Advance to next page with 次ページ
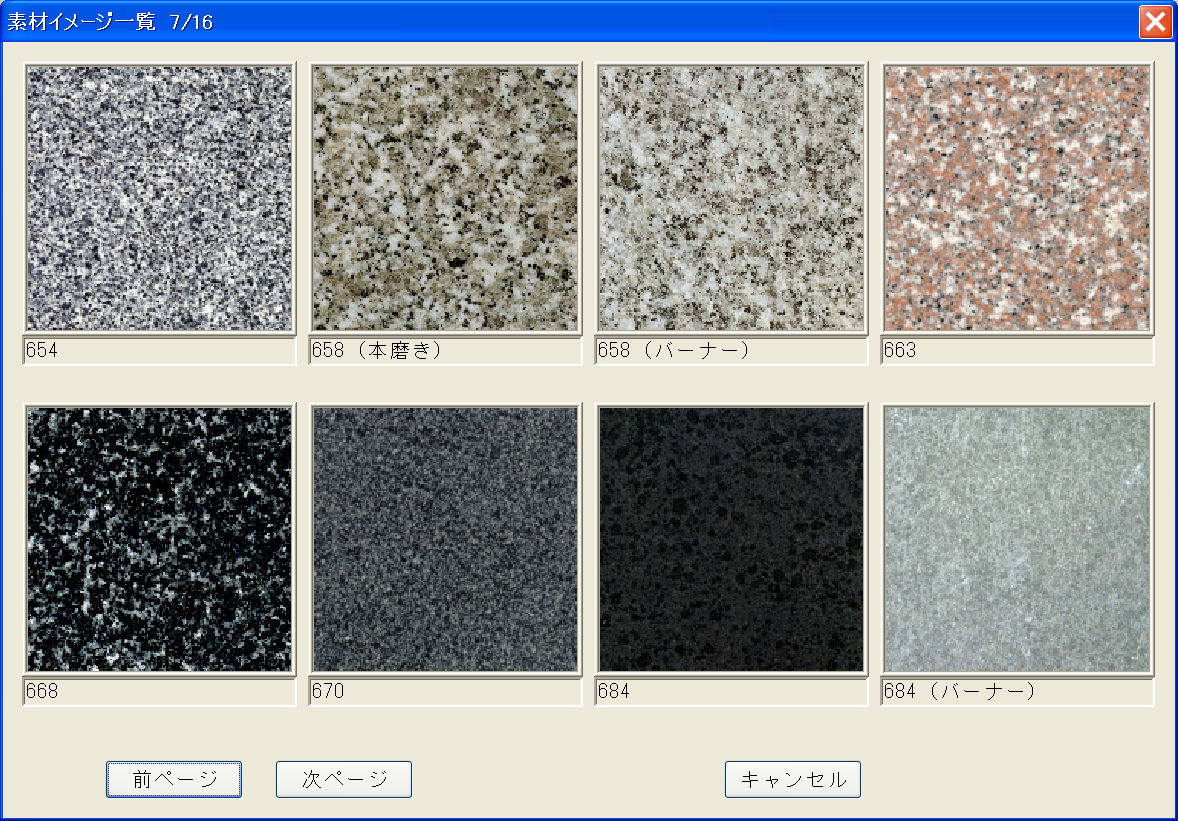The height and width of the screenshot is (821, 1178). coord(344,780)
